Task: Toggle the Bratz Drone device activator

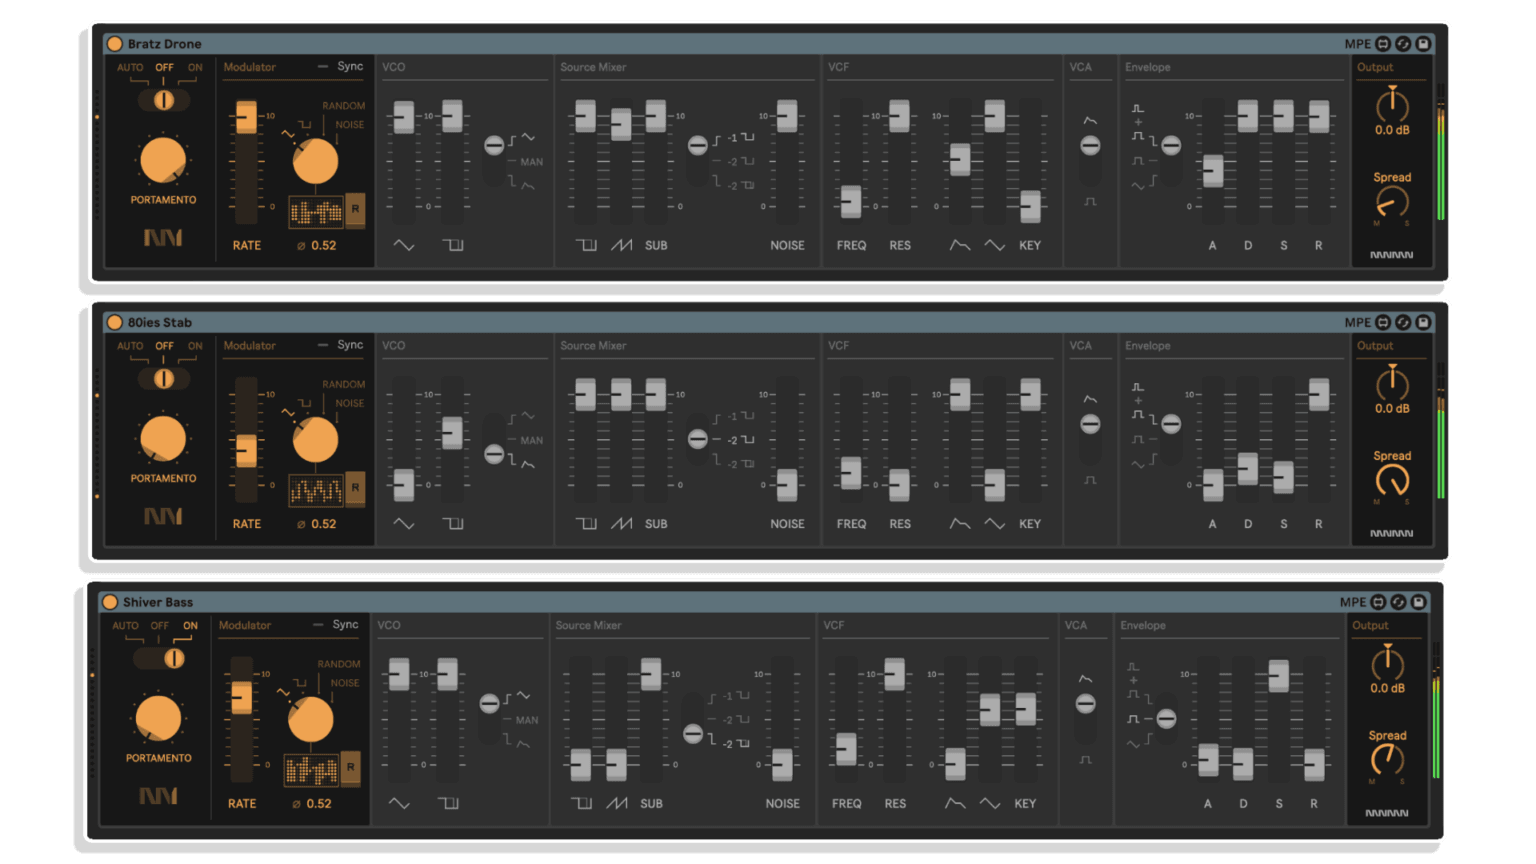Action: pos(115,44)
